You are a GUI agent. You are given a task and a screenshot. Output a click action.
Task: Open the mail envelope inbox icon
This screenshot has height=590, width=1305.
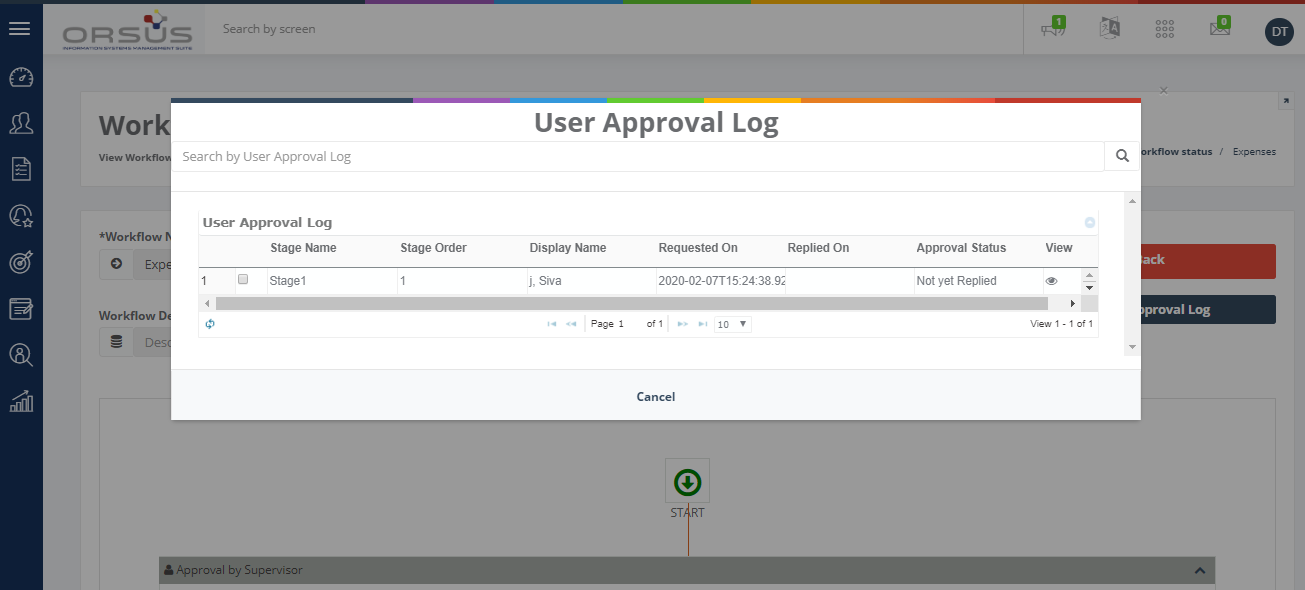pos(1219,28)
